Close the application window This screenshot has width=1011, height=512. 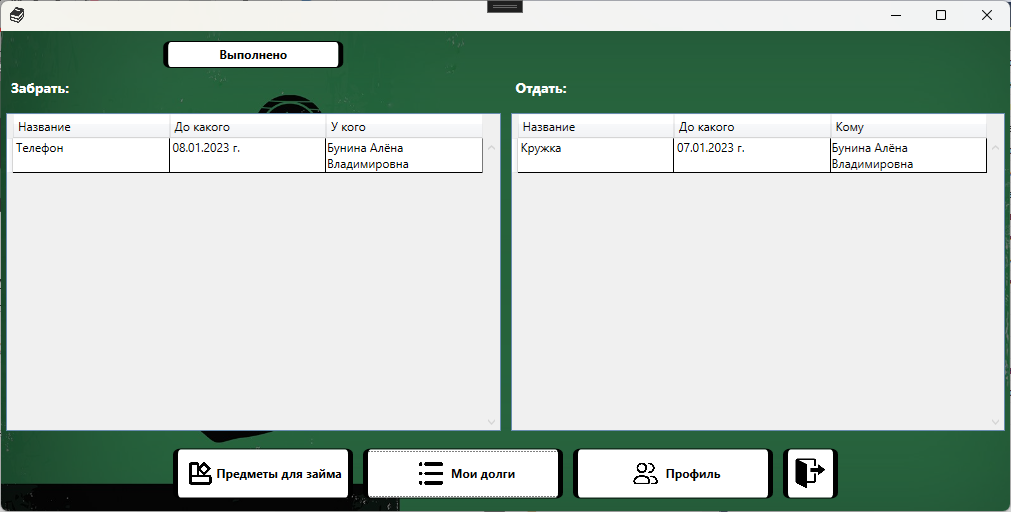[986, 15]
